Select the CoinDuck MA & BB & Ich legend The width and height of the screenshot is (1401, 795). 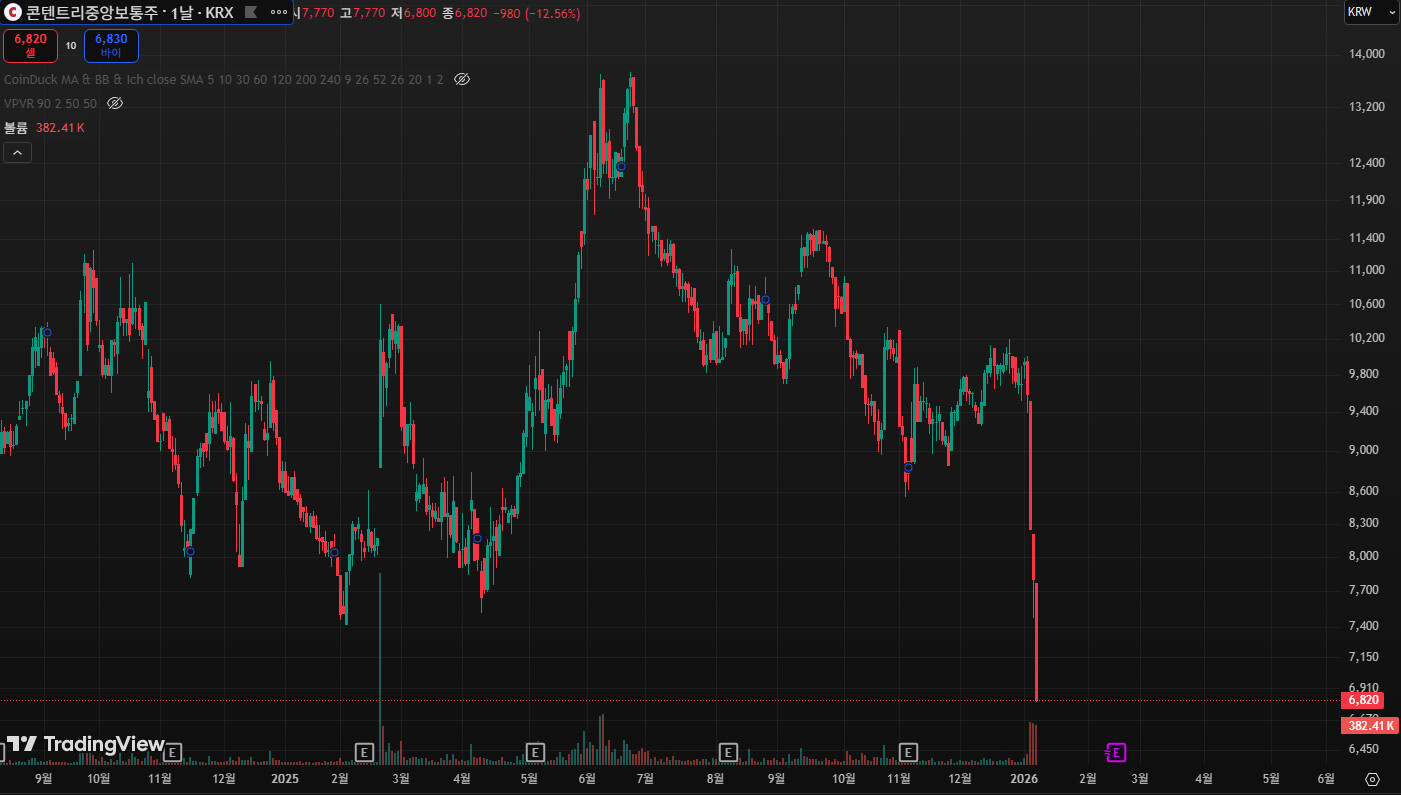point(224,79)
